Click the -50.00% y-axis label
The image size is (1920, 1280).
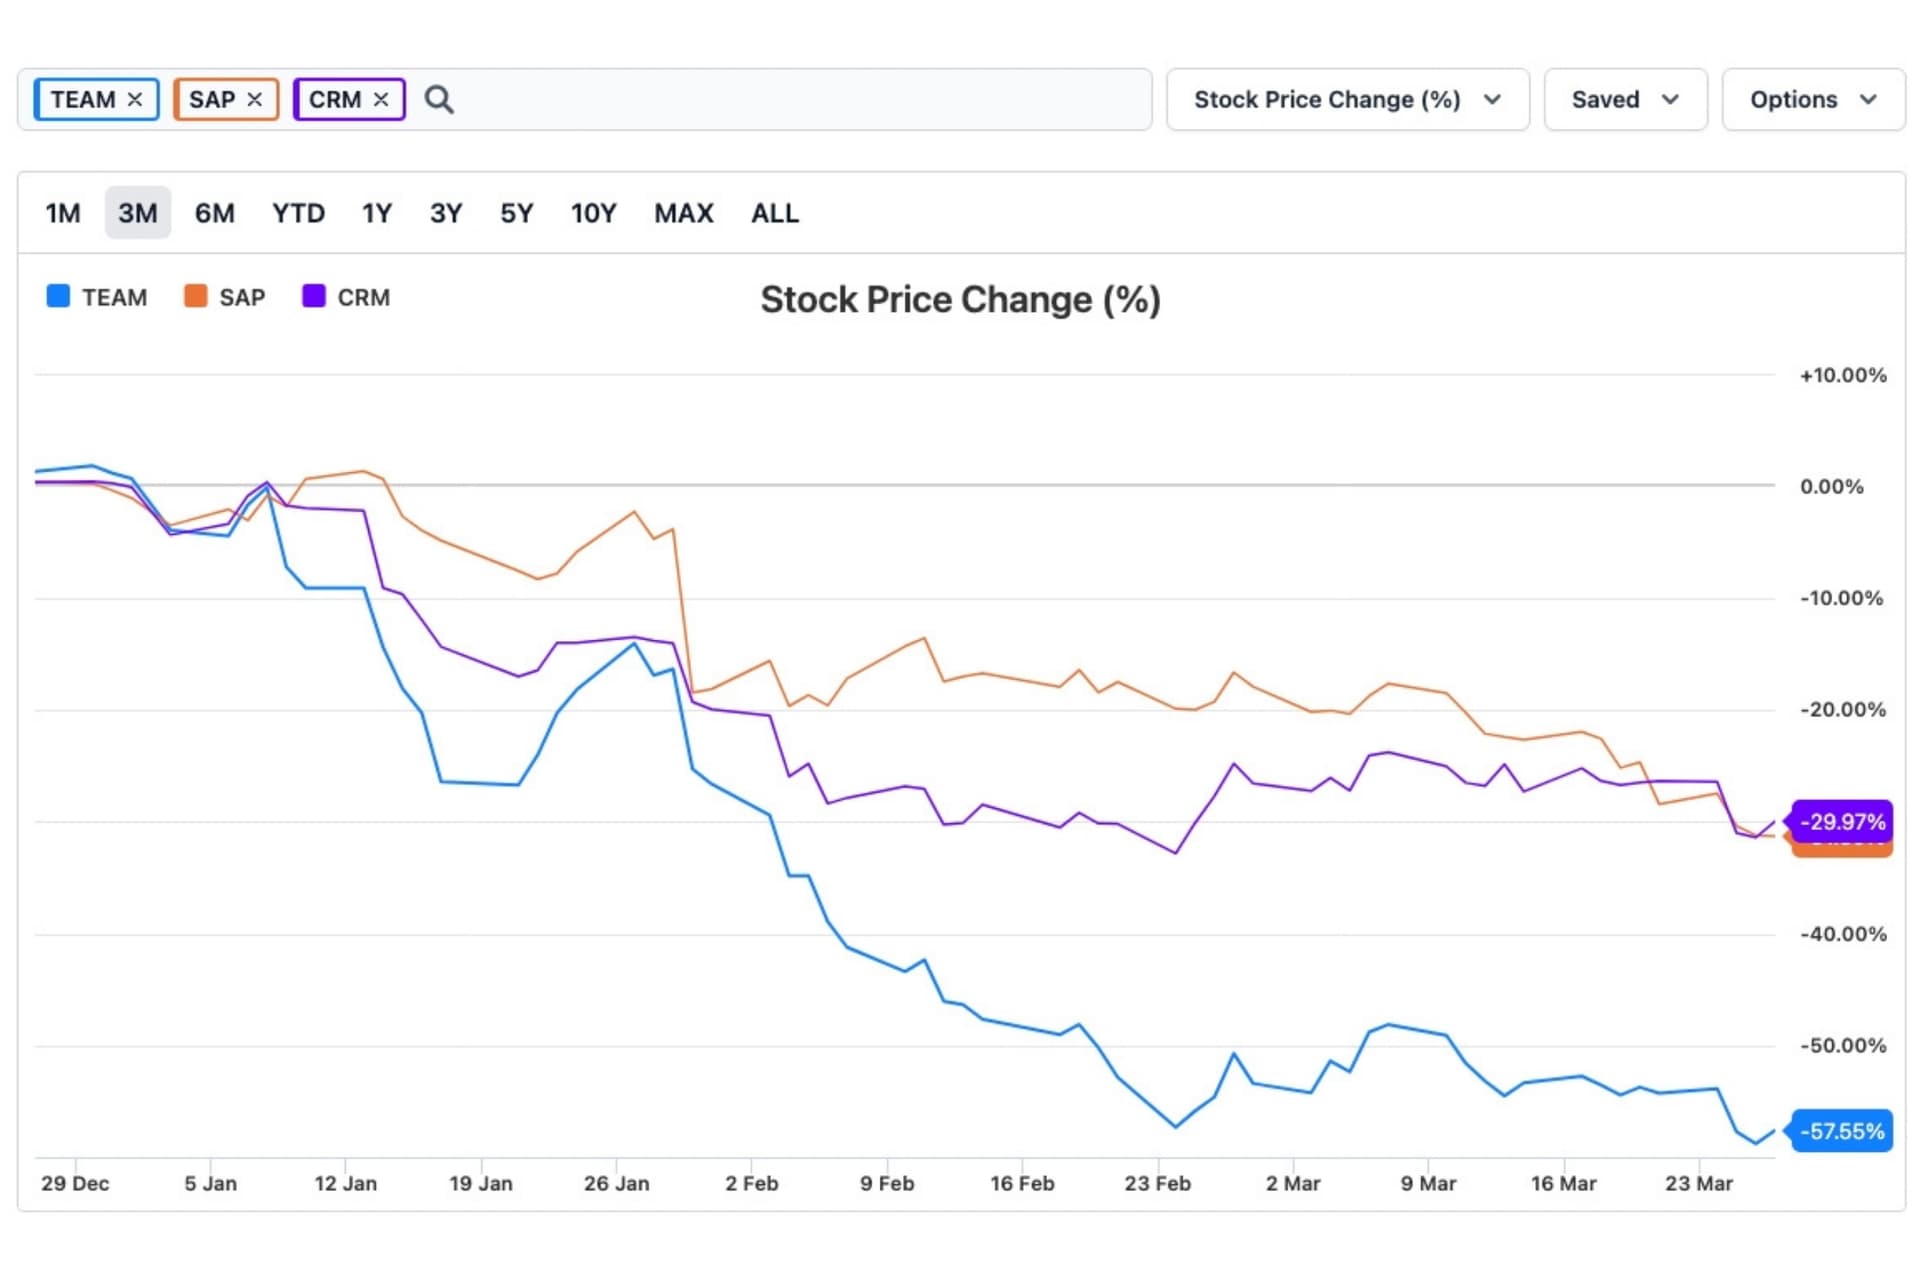[x=1843, y=1046]
